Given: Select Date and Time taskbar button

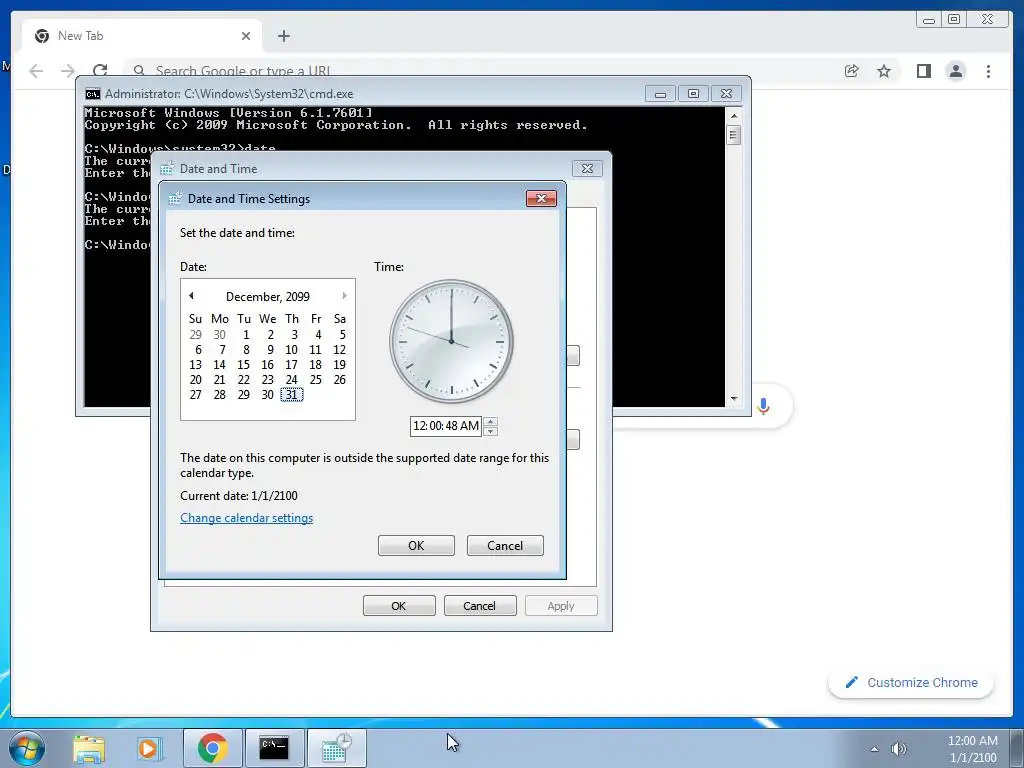Looking at the screenshot, I should click(336, 748).
